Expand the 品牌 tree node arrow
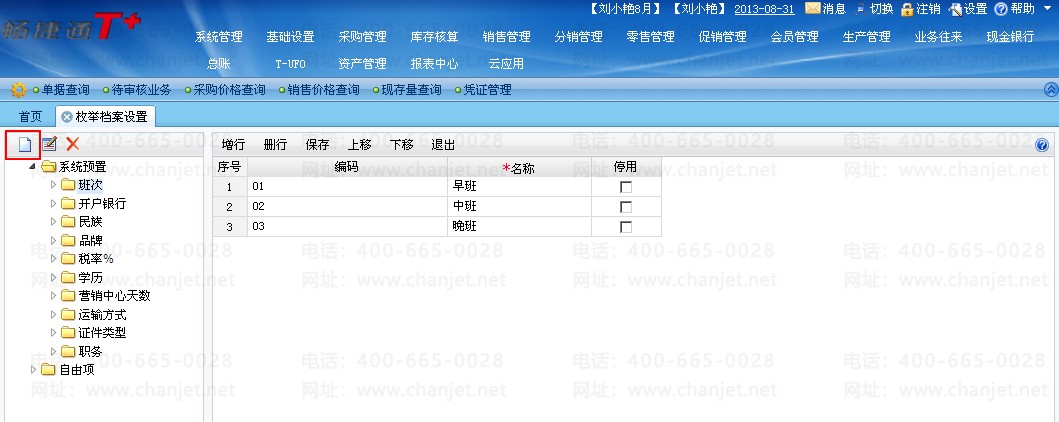 (x=54, y=240)
